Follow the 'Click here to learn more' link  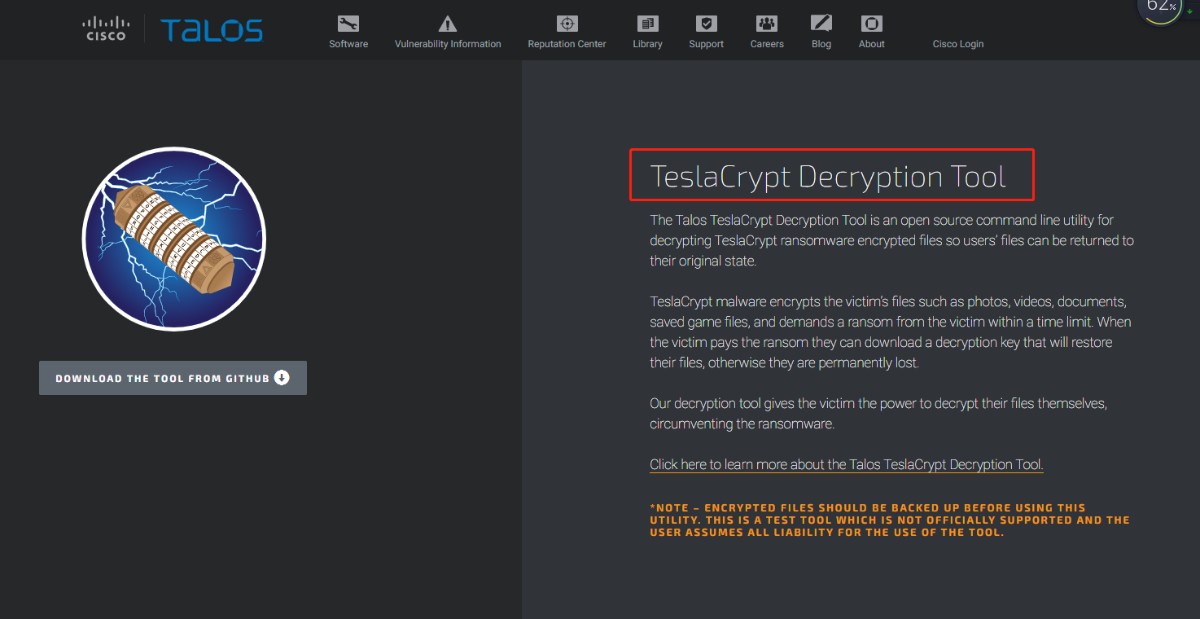(x=846, y=464)
